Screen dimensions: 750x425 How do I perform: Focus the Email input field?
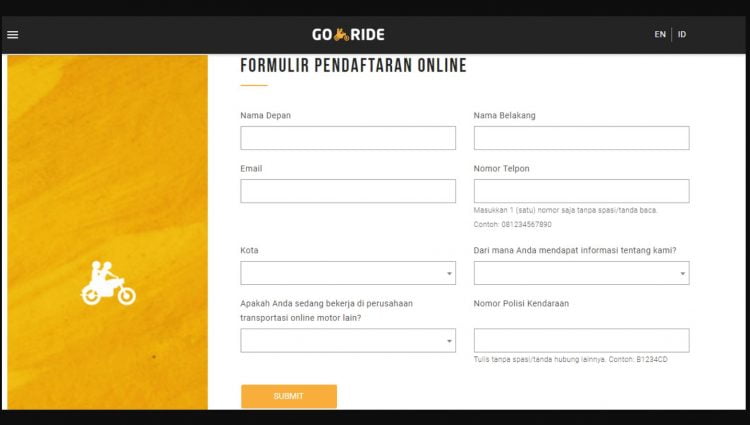pos(348,191)
